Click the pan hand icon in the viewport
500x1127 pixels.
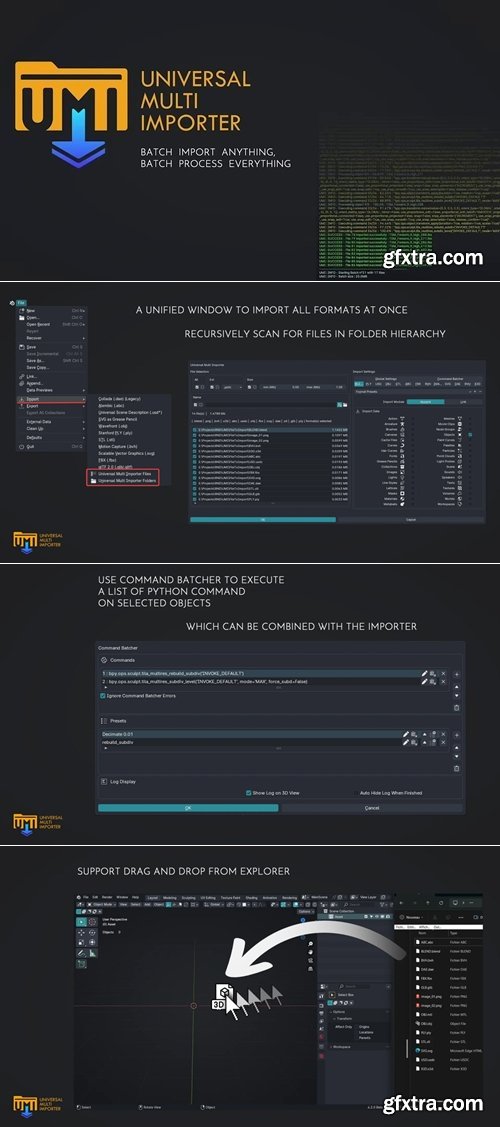point(310,952)
